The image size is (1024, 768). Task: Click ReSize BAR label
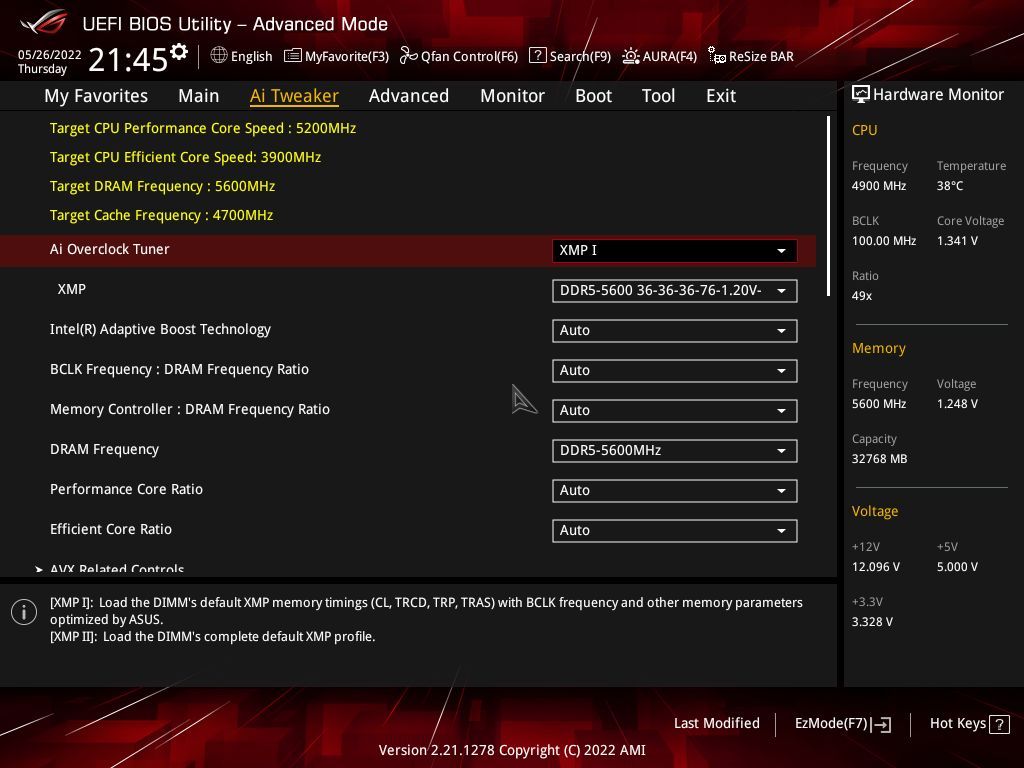coord(761,57)
